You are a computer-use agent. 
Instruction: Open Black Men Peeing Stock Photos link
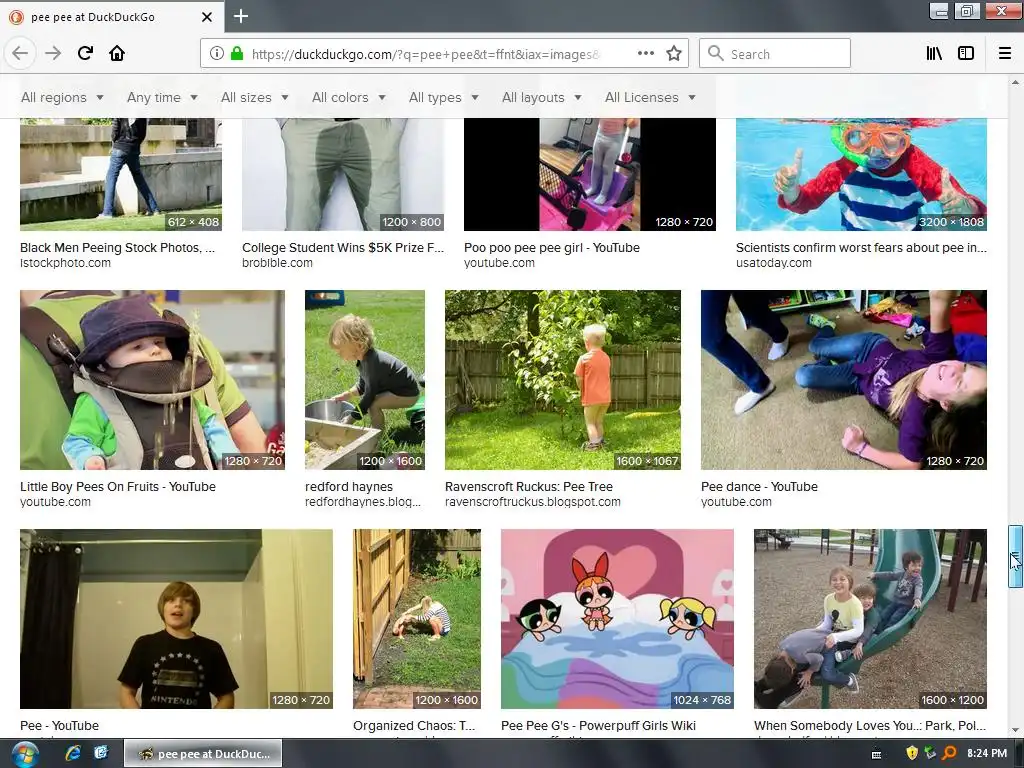[118, 248]
